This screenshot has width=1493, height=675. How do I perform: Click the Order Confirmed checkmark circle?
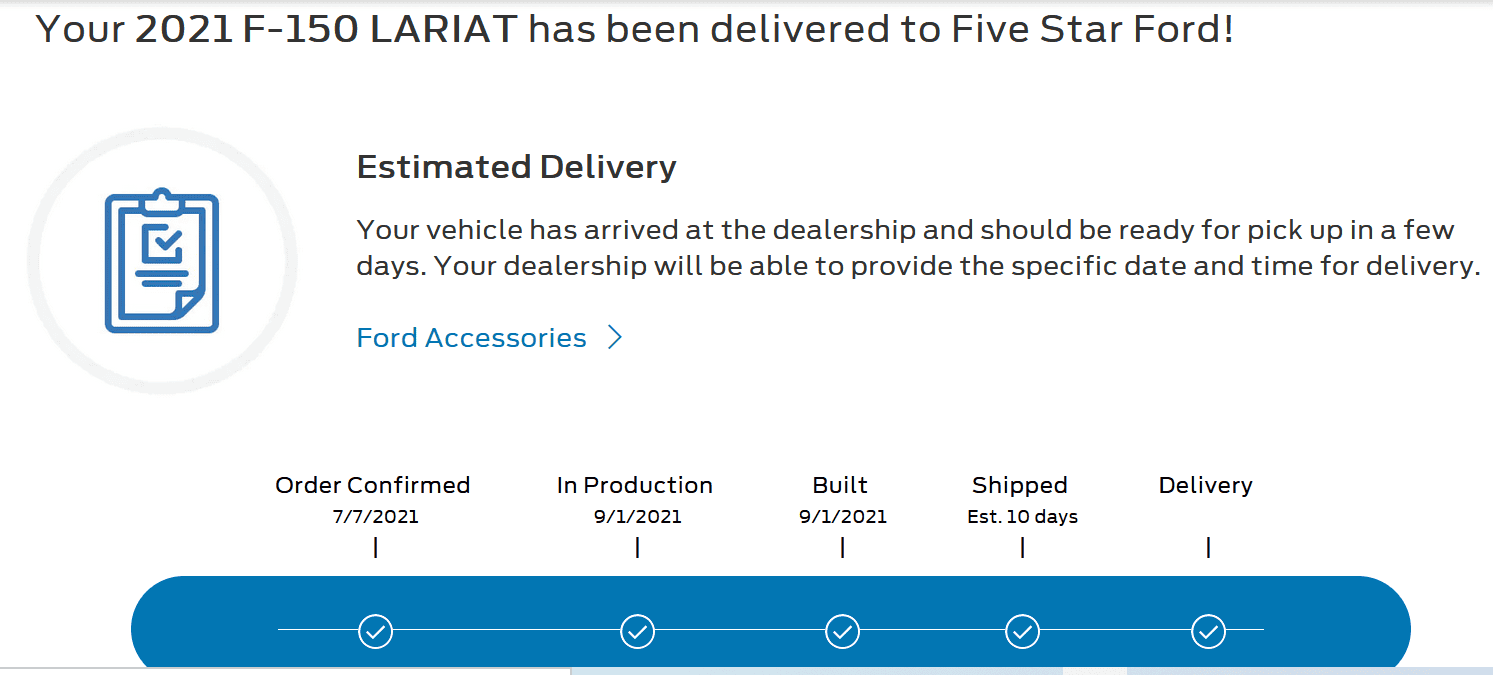[x=376, y=631]
